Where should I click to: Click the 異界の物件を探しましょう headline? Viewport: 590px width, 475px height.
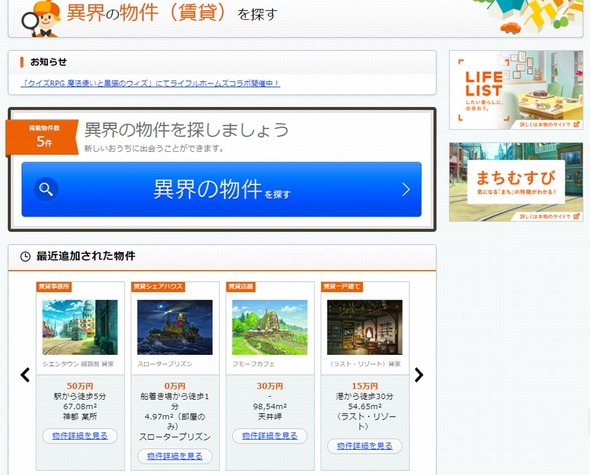pos(187,130)
